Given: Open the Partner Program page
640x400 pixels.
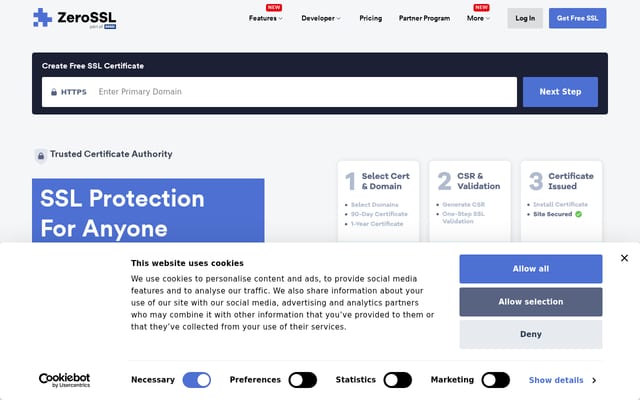Looking at the screenshot, I should click(424, 18).
